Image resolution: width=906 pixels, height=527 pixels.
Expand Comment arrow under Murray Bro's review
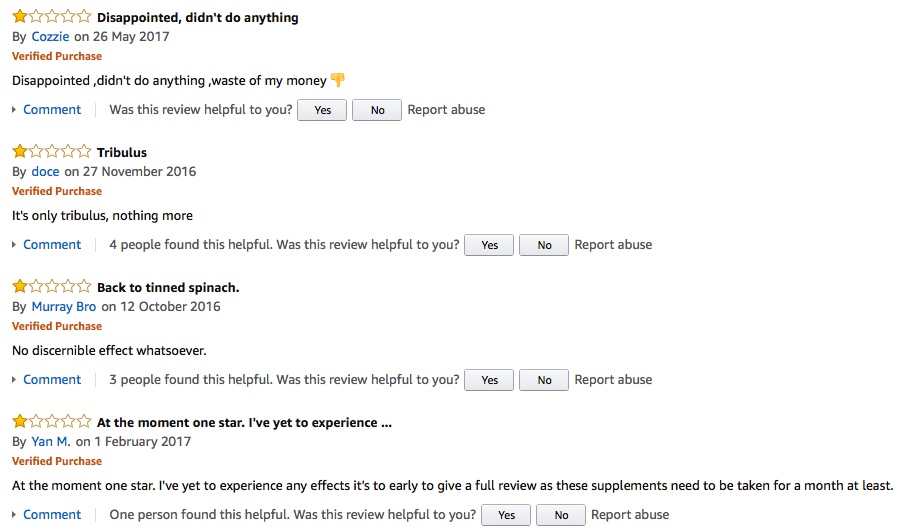pyautogui.click(x=14, y=380)
